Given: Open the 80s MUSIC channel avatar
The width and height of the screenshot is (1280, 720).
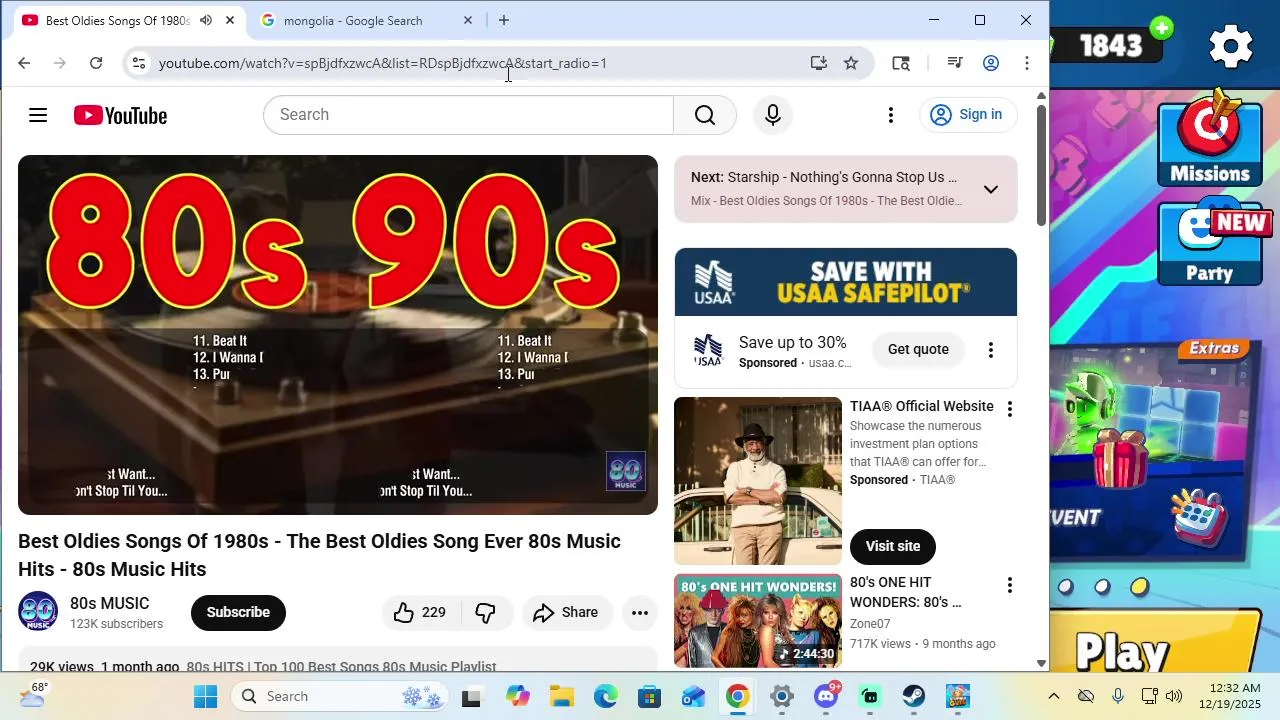Looking at the screenshot, I should [x=38, y=612].
